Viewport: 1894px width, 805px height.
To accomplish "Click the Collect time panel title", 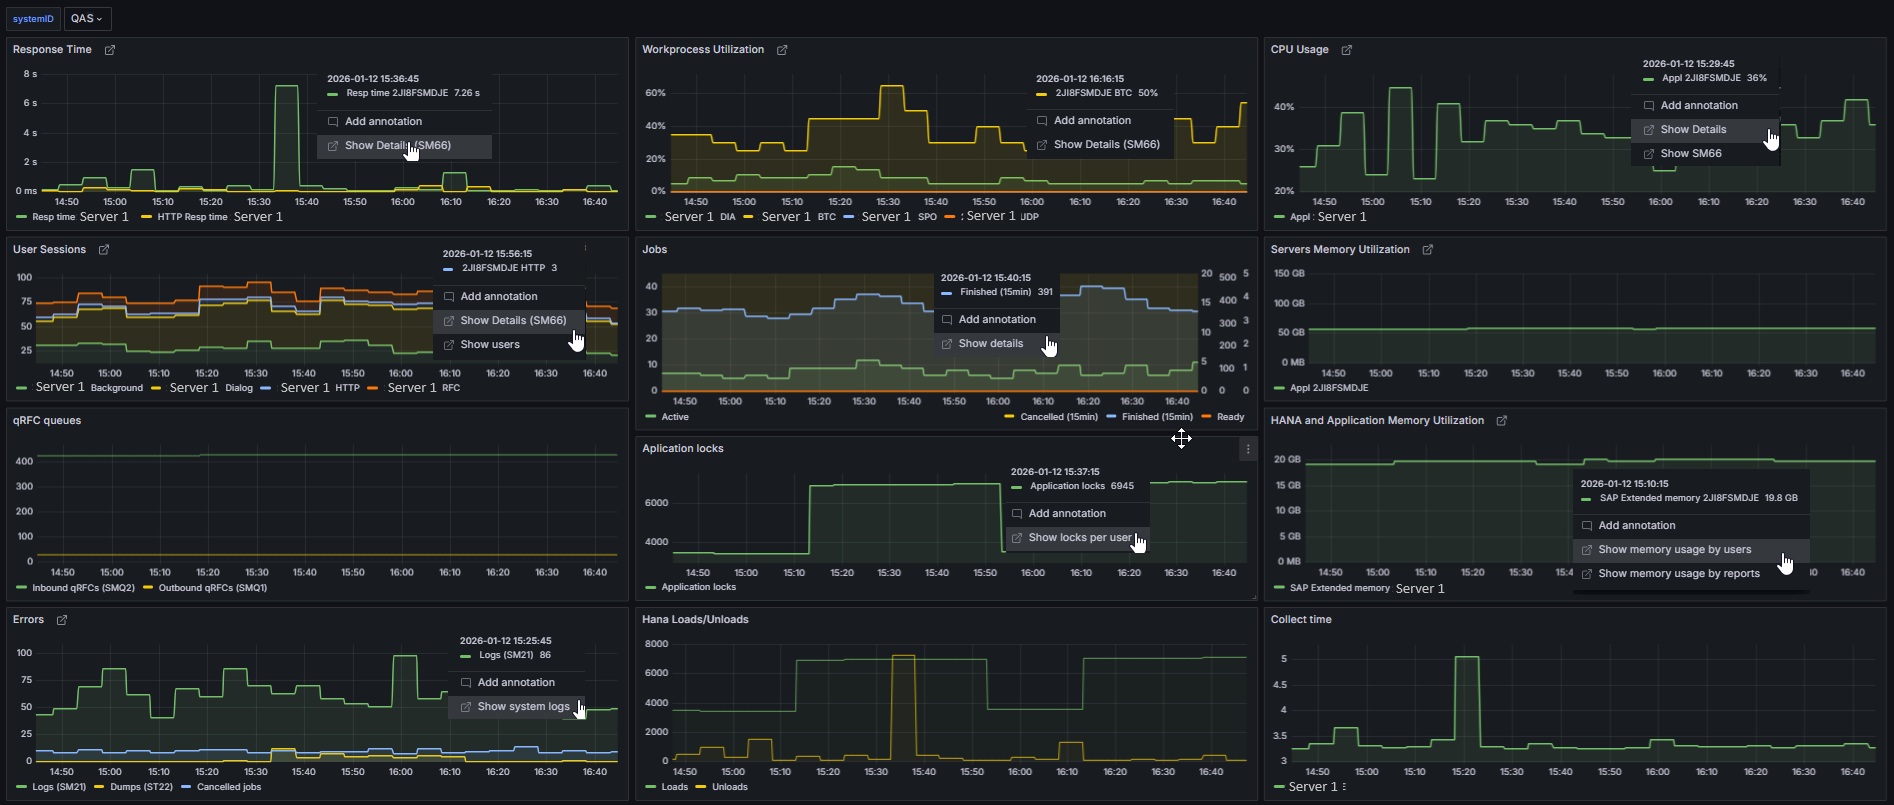I will coord(1300,620).
